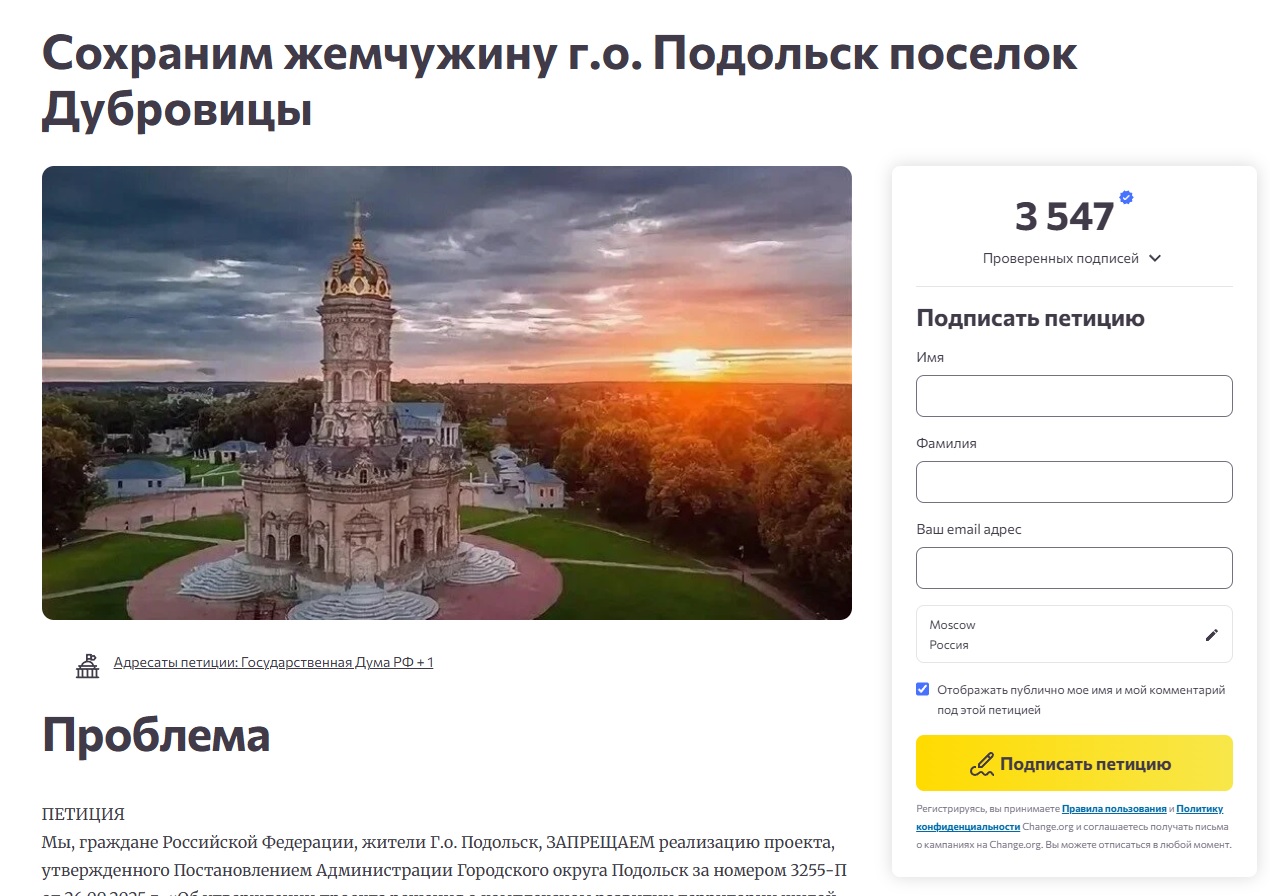This screenshot has width=1270, height=896.
Task: Click the yellow Подписать петицию button
Action: click(x=1074, y=764)
